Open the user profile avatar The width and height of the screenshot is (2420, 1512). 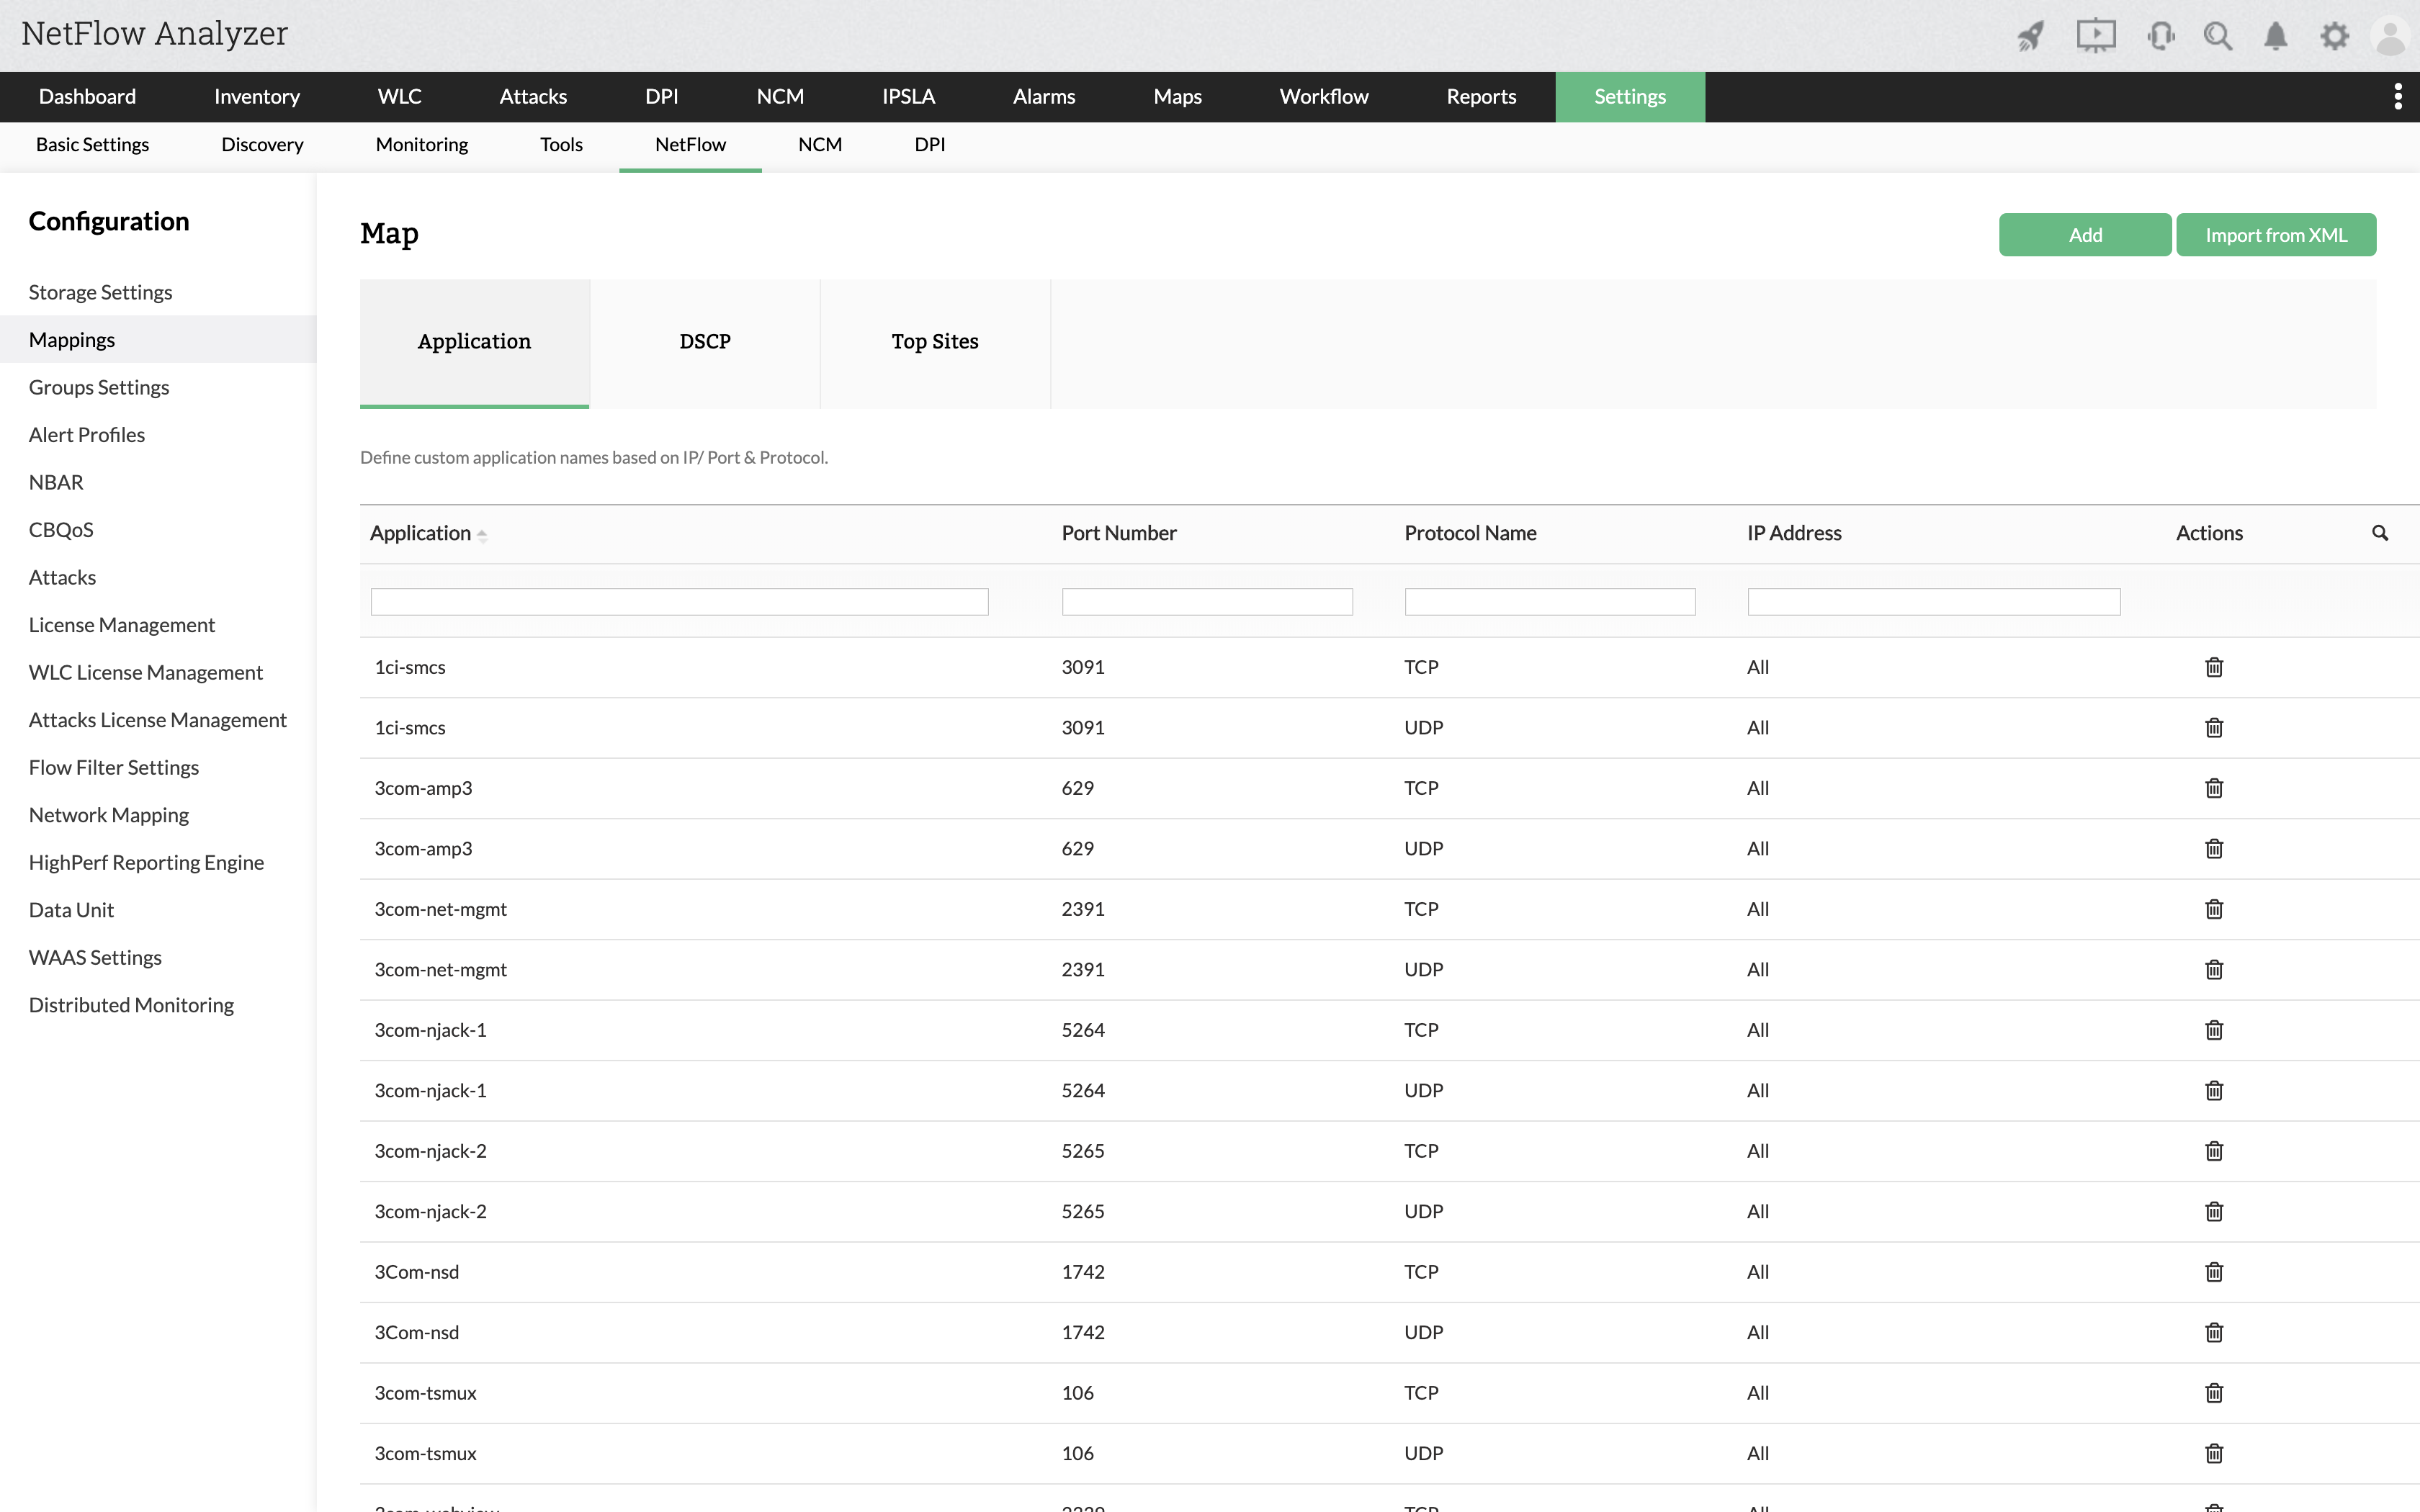[2391, 35]
